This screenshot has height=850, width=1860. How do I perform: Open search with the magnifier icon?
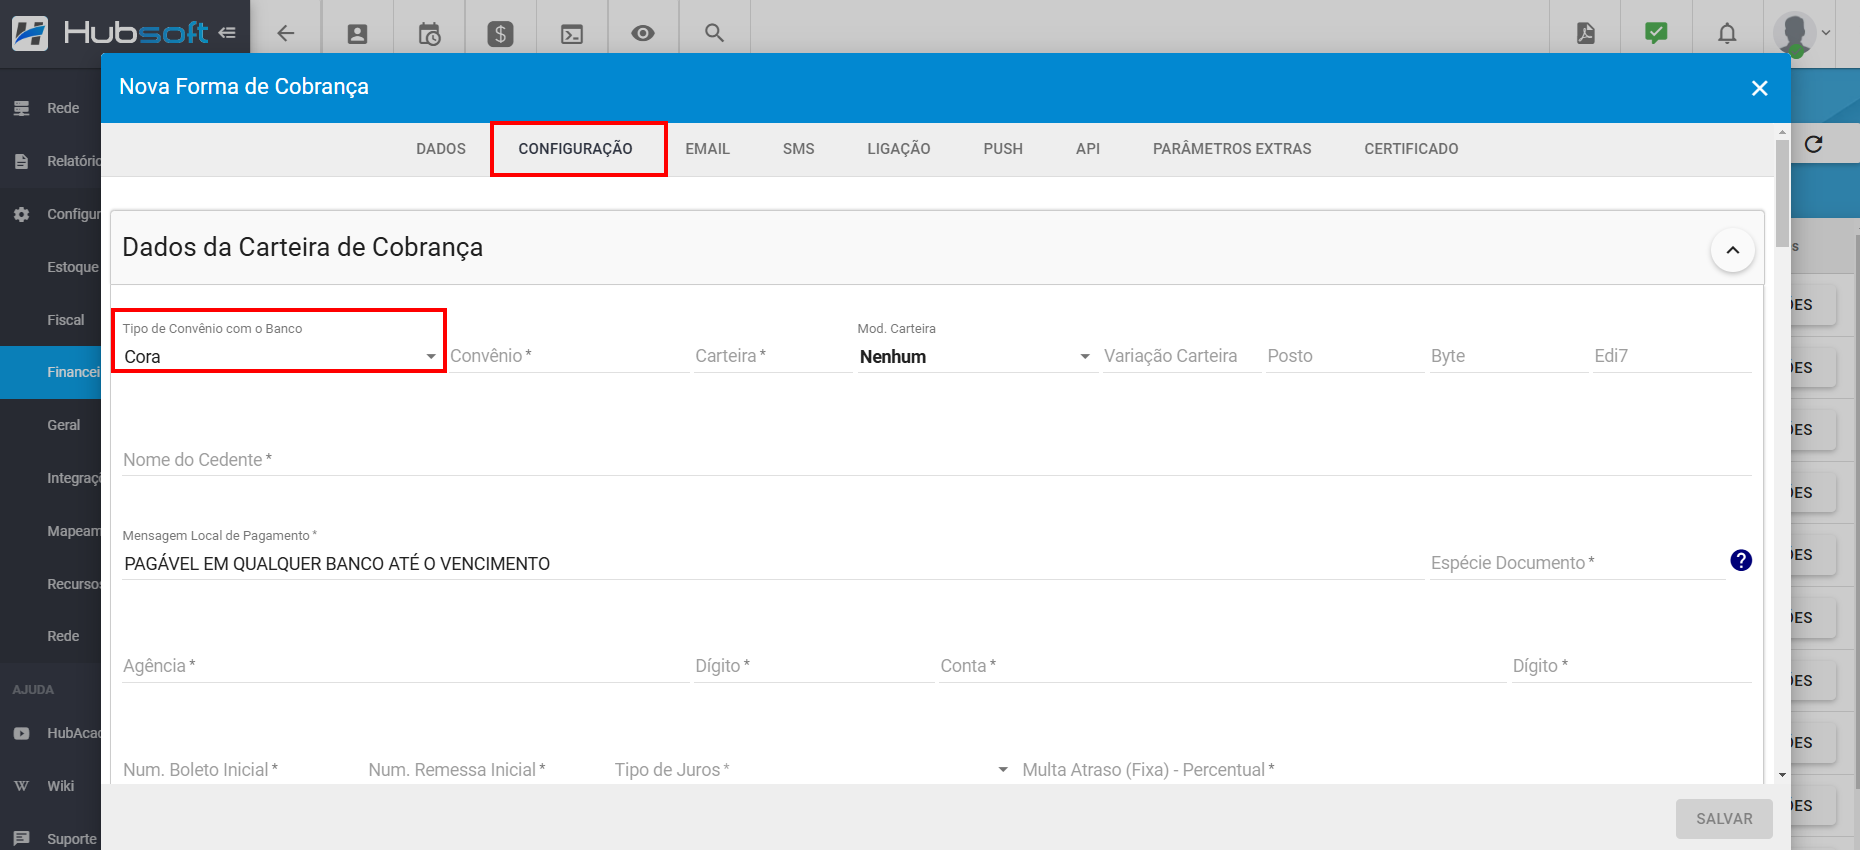click(714, 33)
